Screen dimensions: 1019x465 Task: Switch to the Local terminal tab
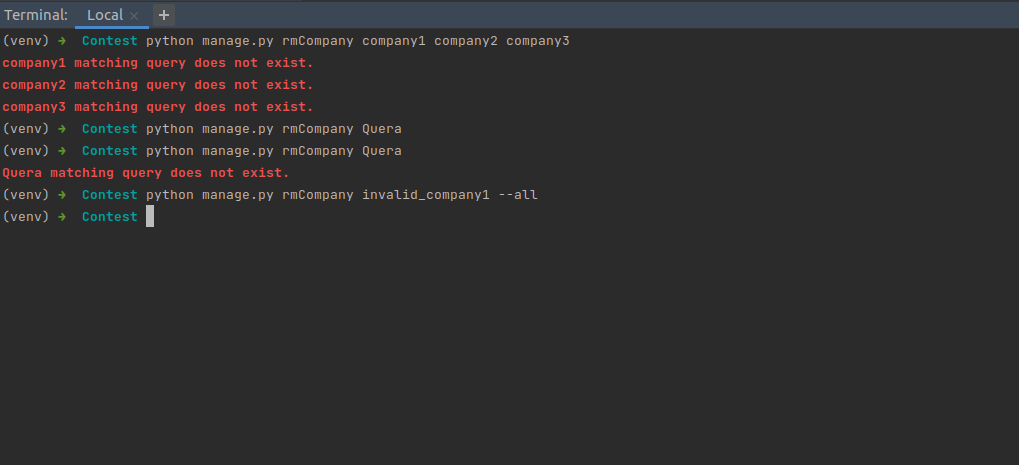(x=105, y=15)
